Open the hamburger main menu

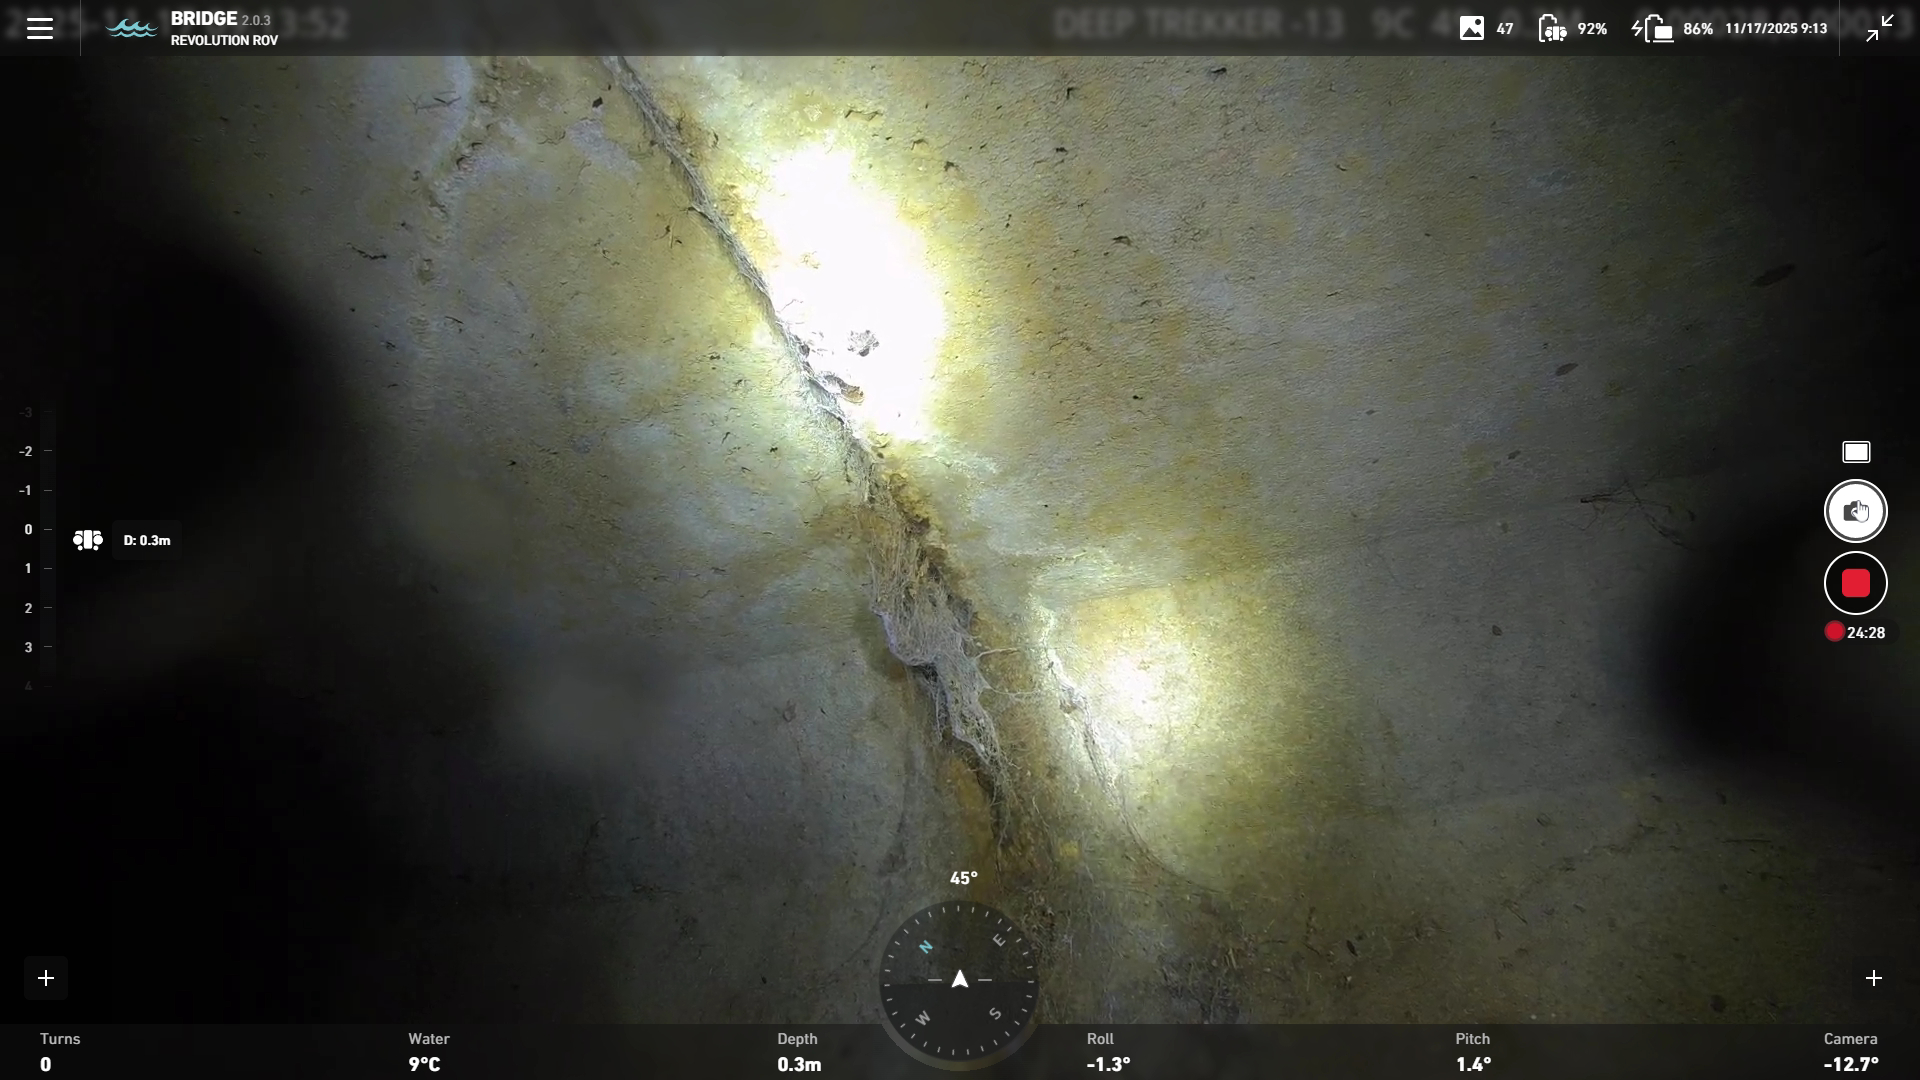click(40, 28)
